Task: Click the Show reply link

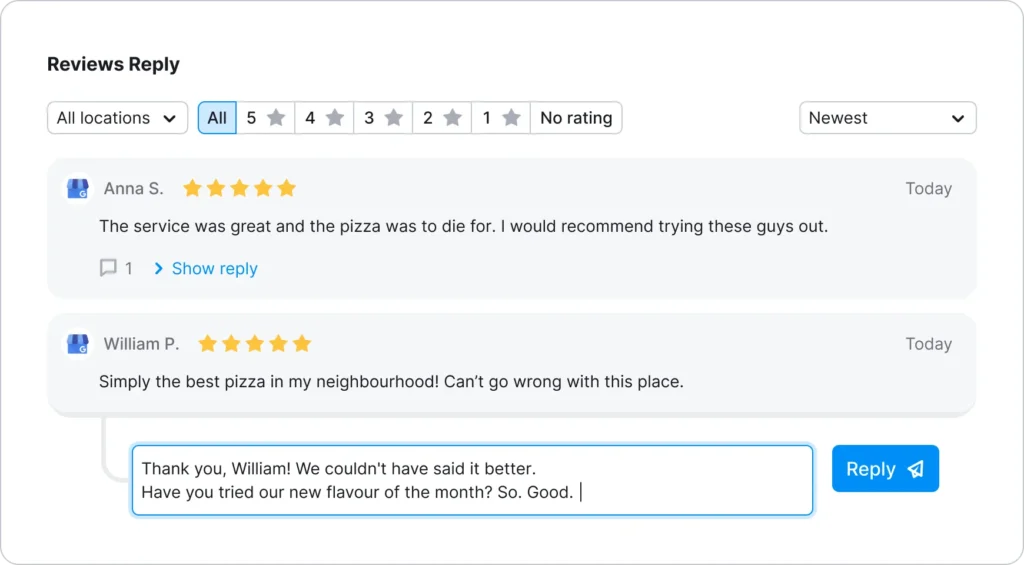Action: [214, 268]
